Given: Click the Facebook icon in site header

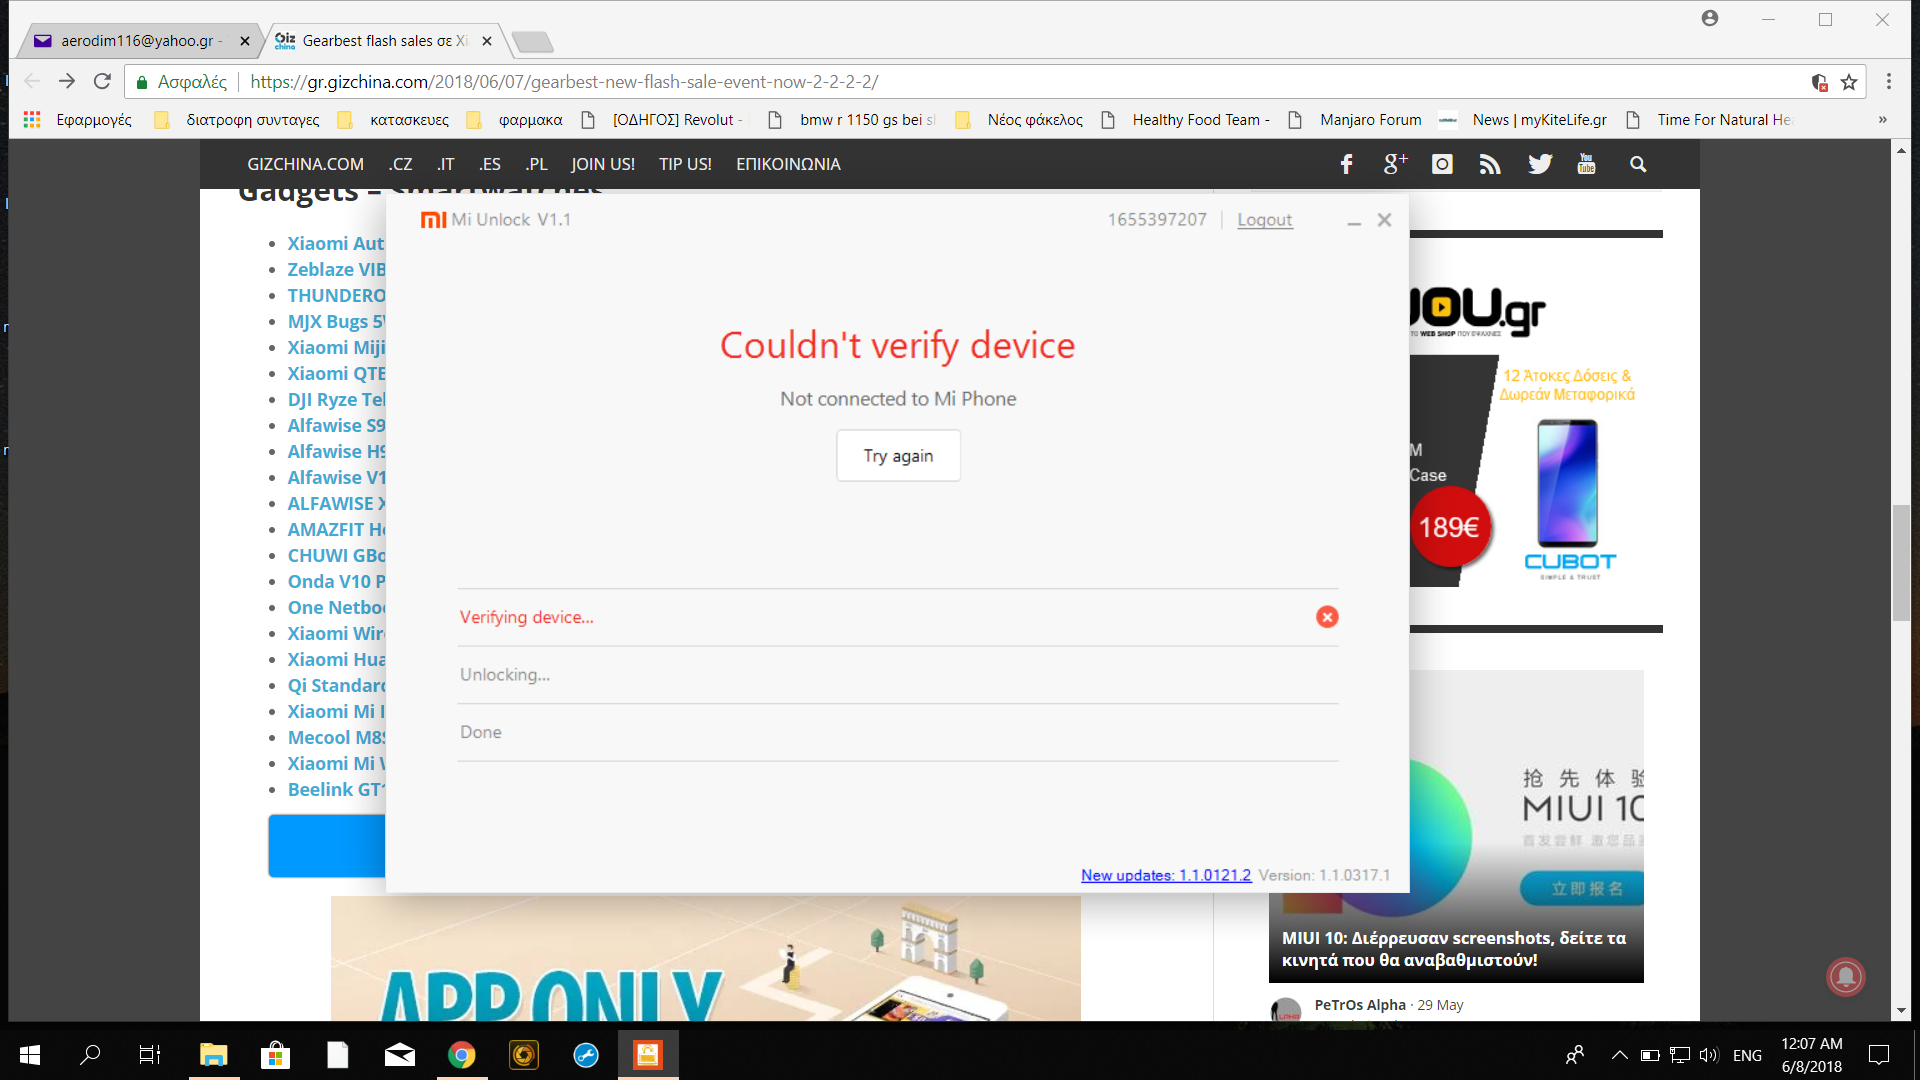Looking at the screenshot, I should (1346, 164).
